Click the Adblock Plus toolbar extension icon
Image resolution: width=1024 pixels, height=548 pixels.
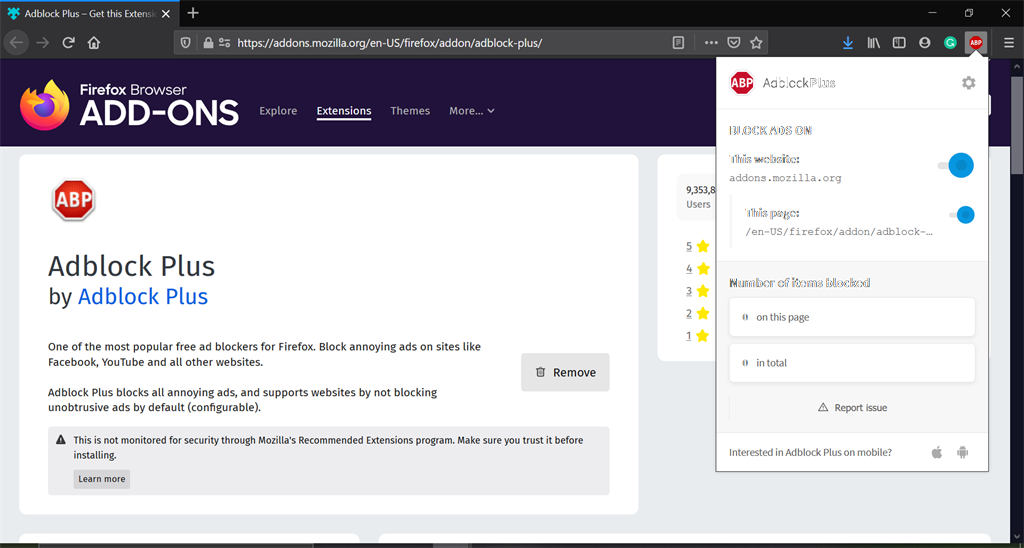click(976, 42)
